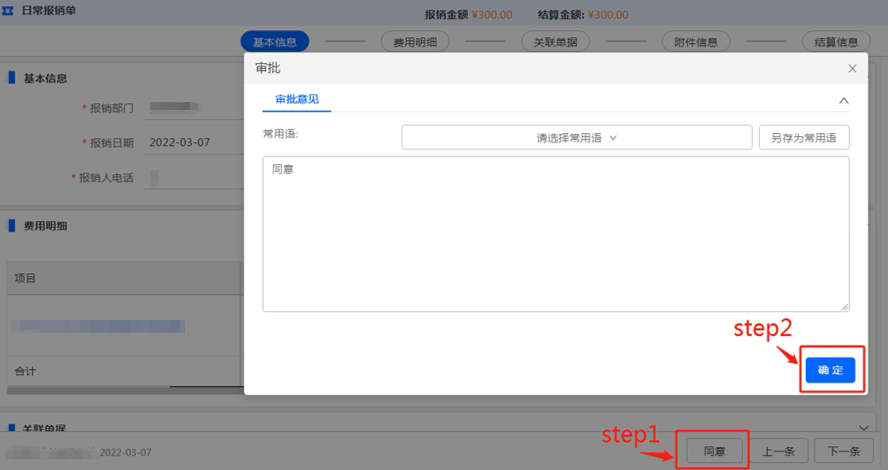Viewport: 888px width, 470px height.
Task: Click the 报销日期 field showing 2022-03-07
Action: tap(180, 142)
